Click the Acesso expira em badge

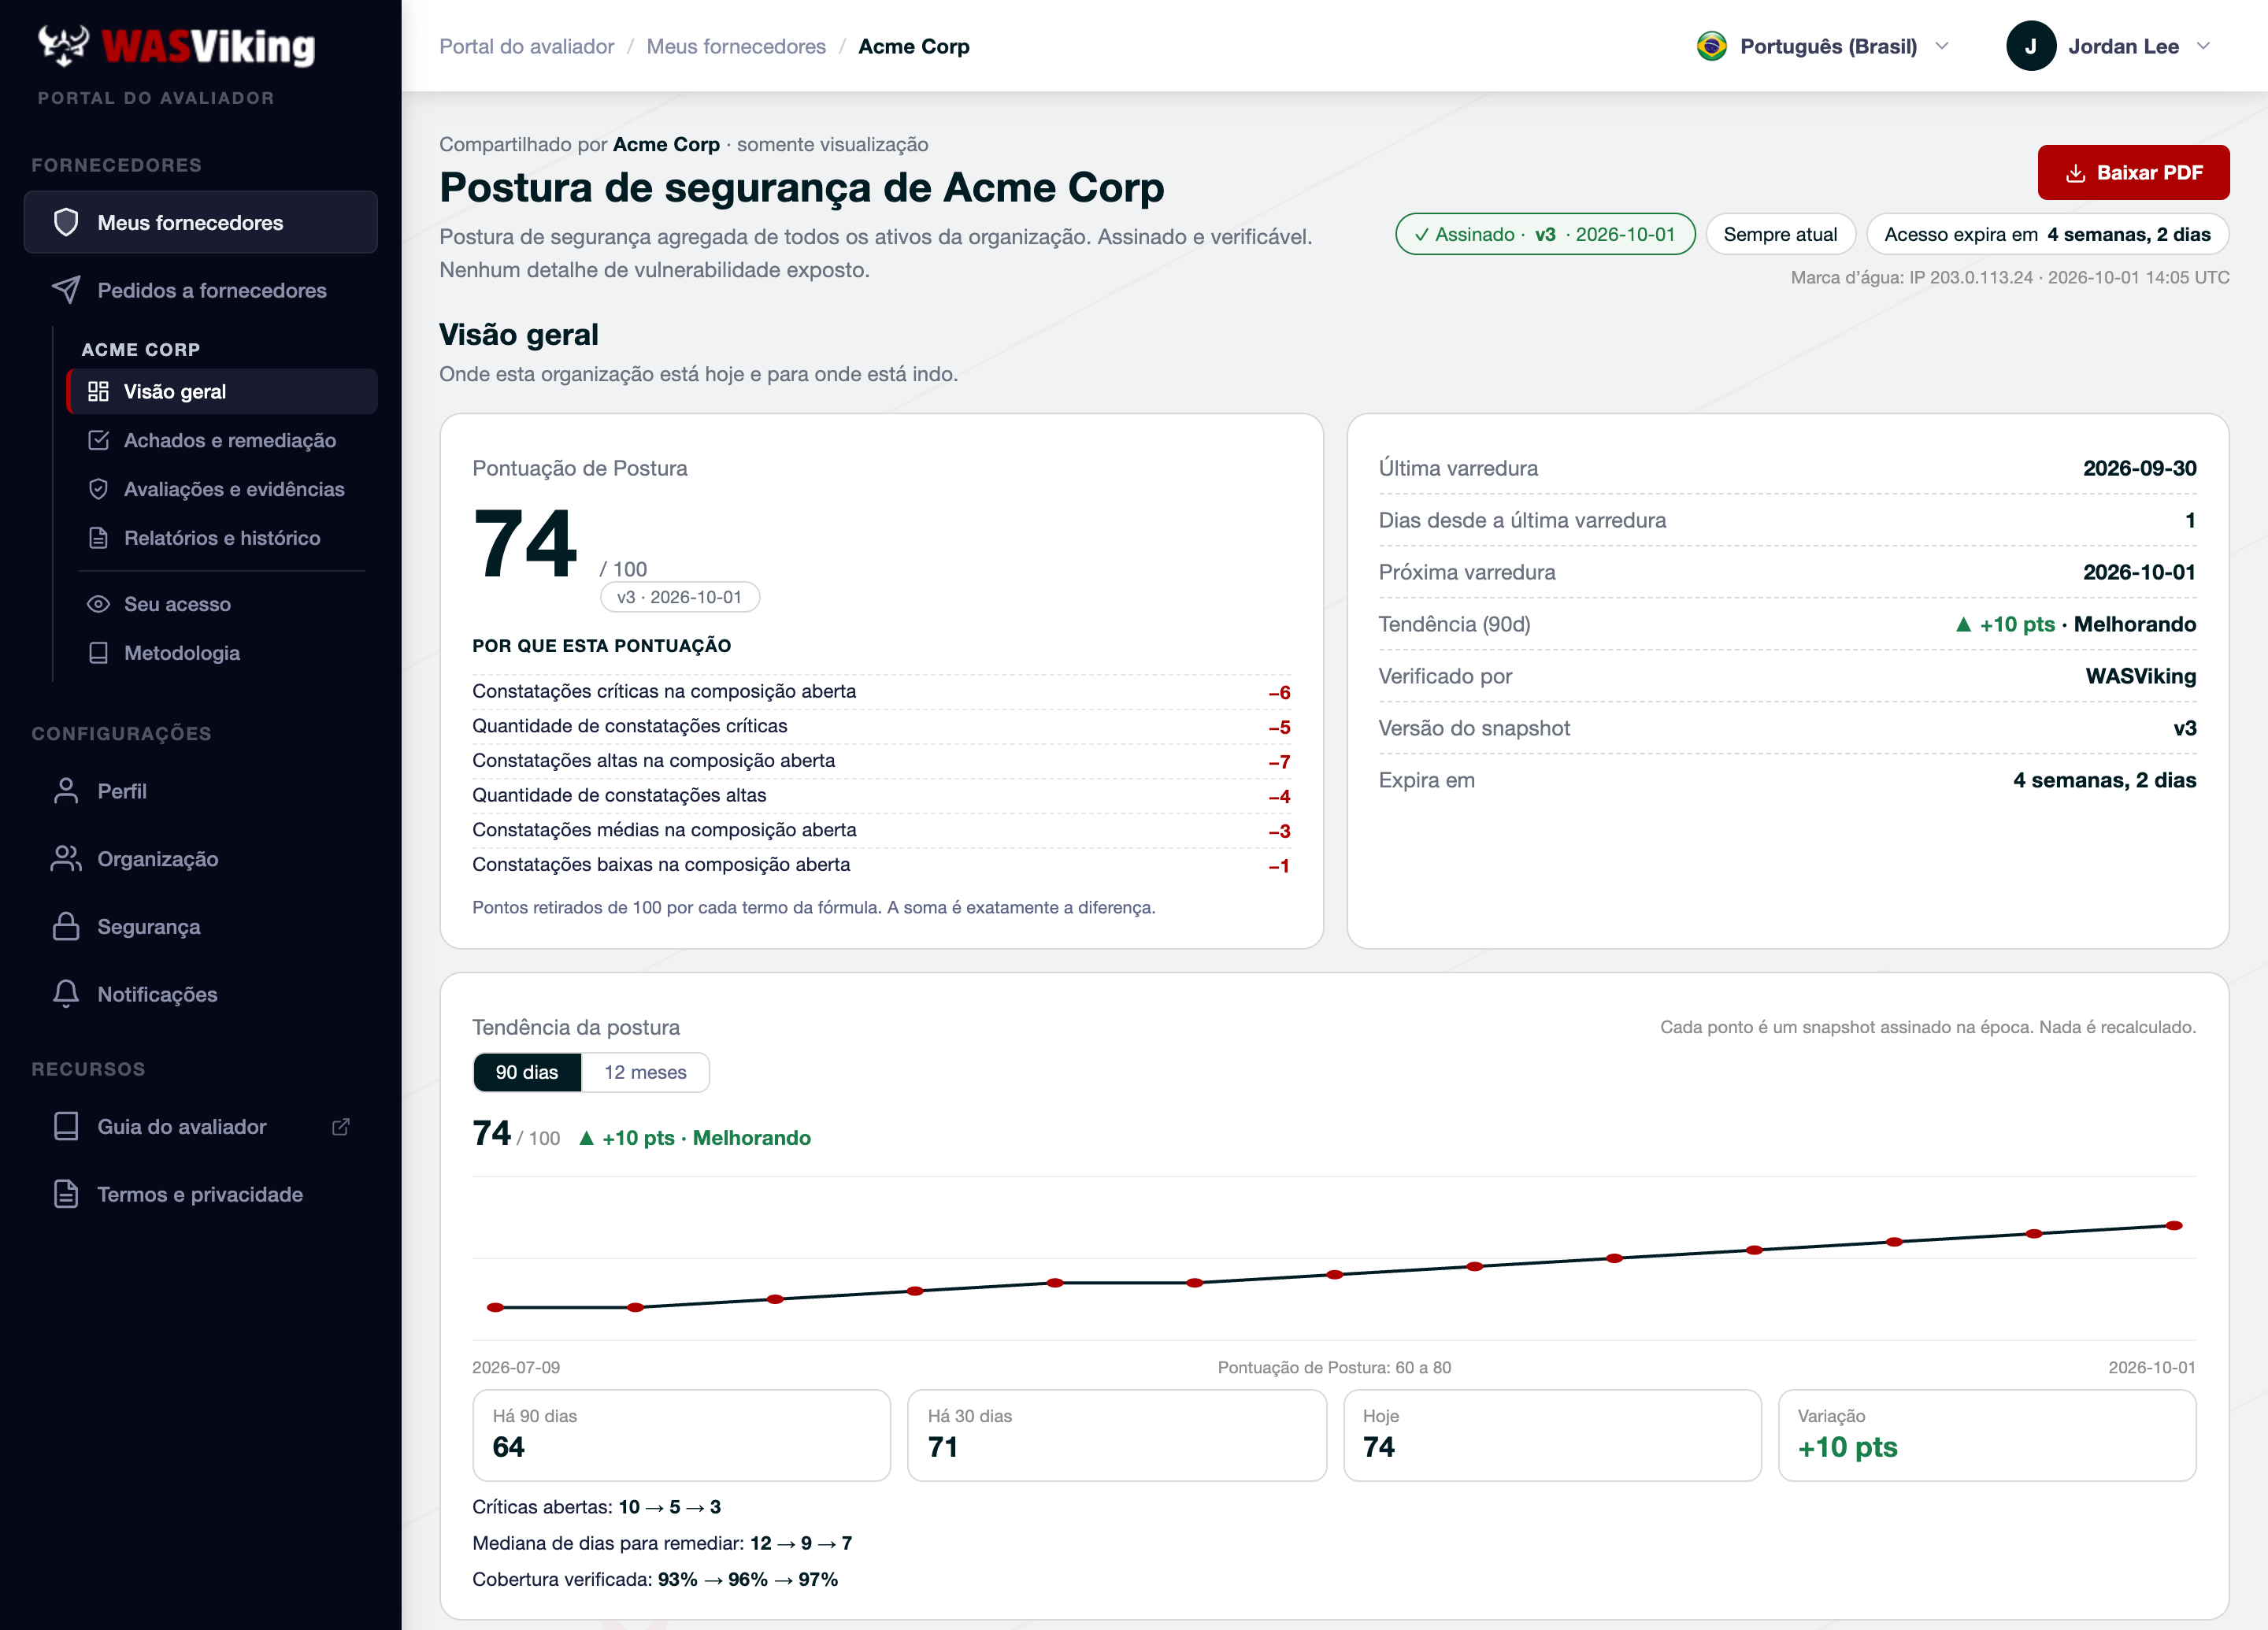[2047, 234]
